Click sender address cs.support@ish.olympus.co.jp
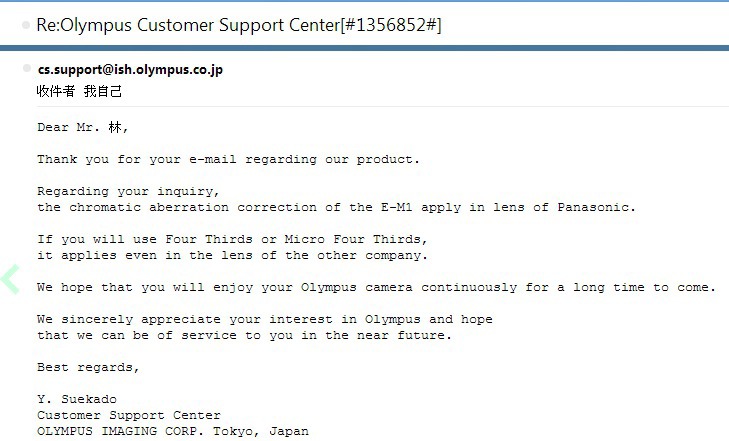Screen dimensions: 729x441 [x=130, y=70]
